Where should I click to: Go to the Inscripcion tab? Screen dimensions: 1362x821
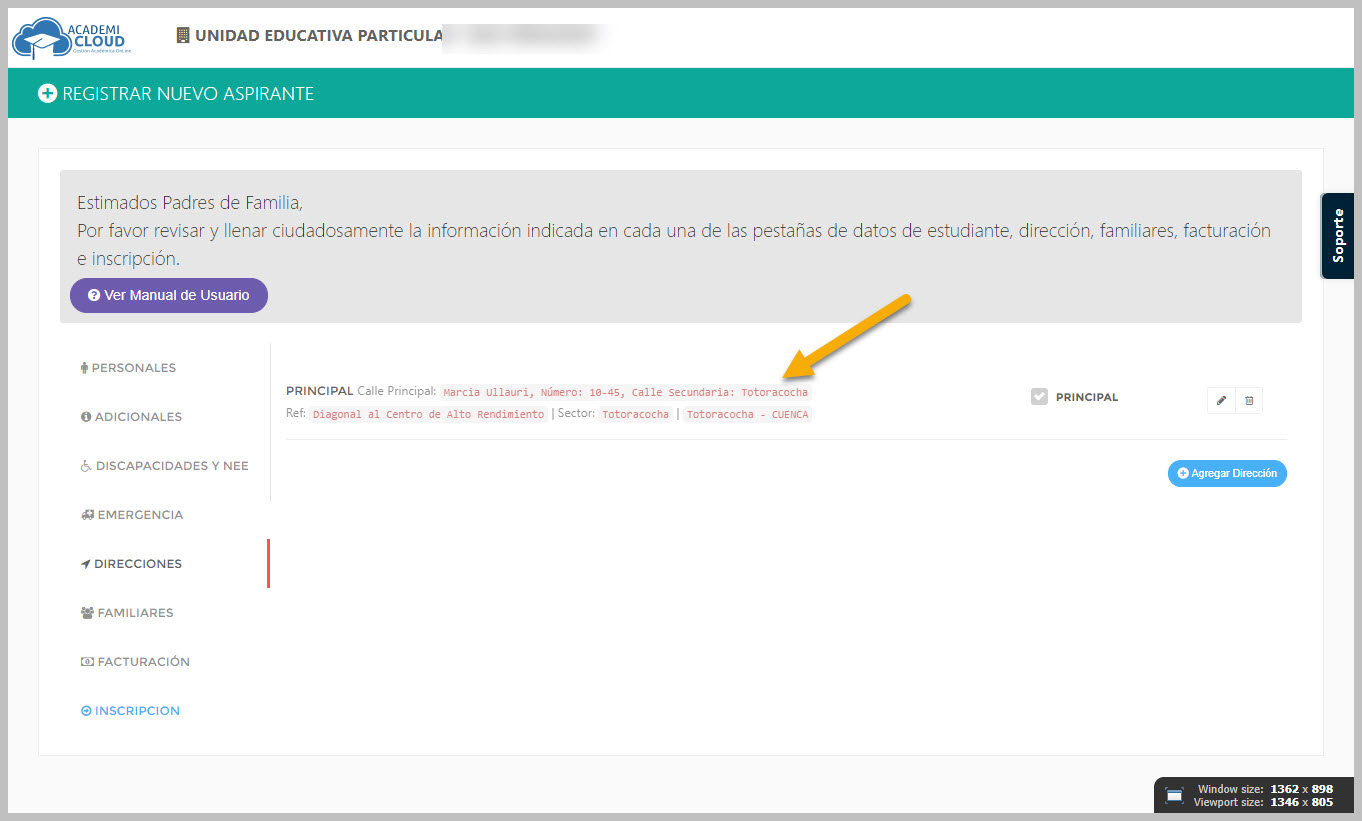[x=130, y=711]
